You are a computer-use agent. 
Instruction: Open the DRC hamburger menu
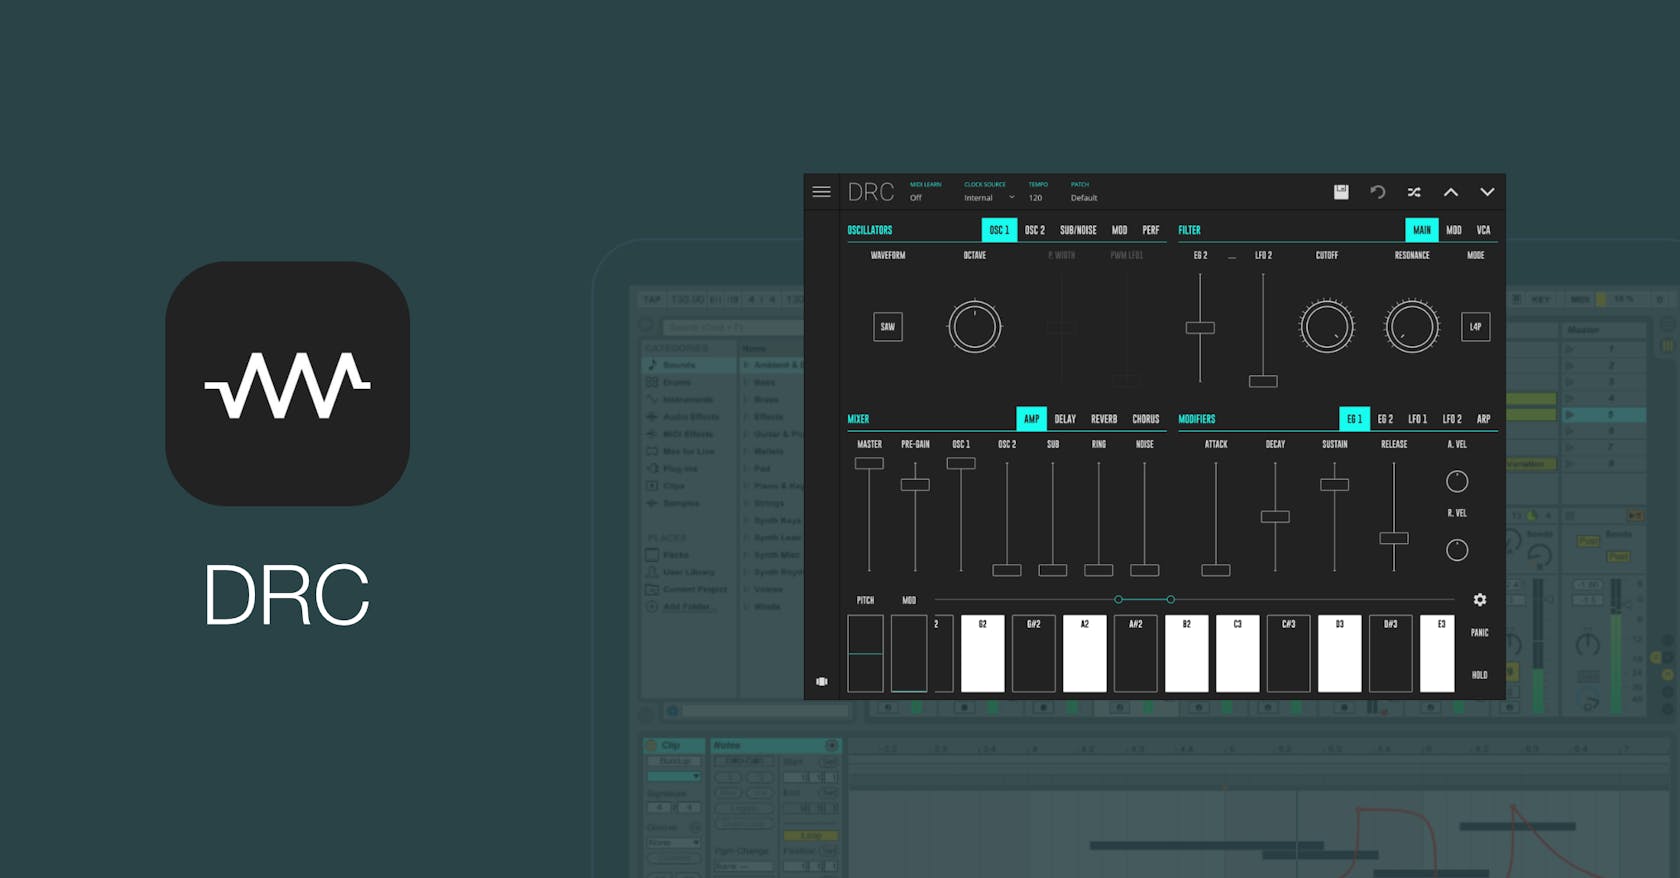pos(821,192)
